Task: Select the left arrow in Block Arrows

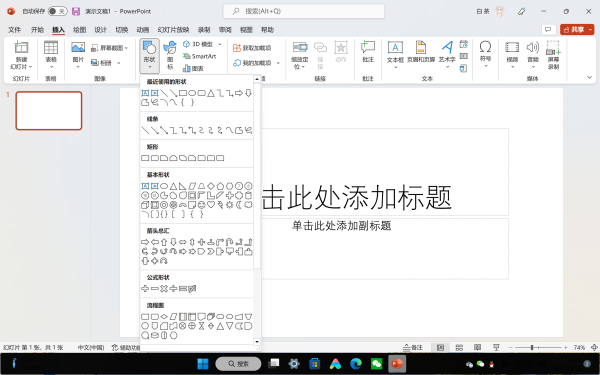Action: pyautogui.click(x=155, y=242)
